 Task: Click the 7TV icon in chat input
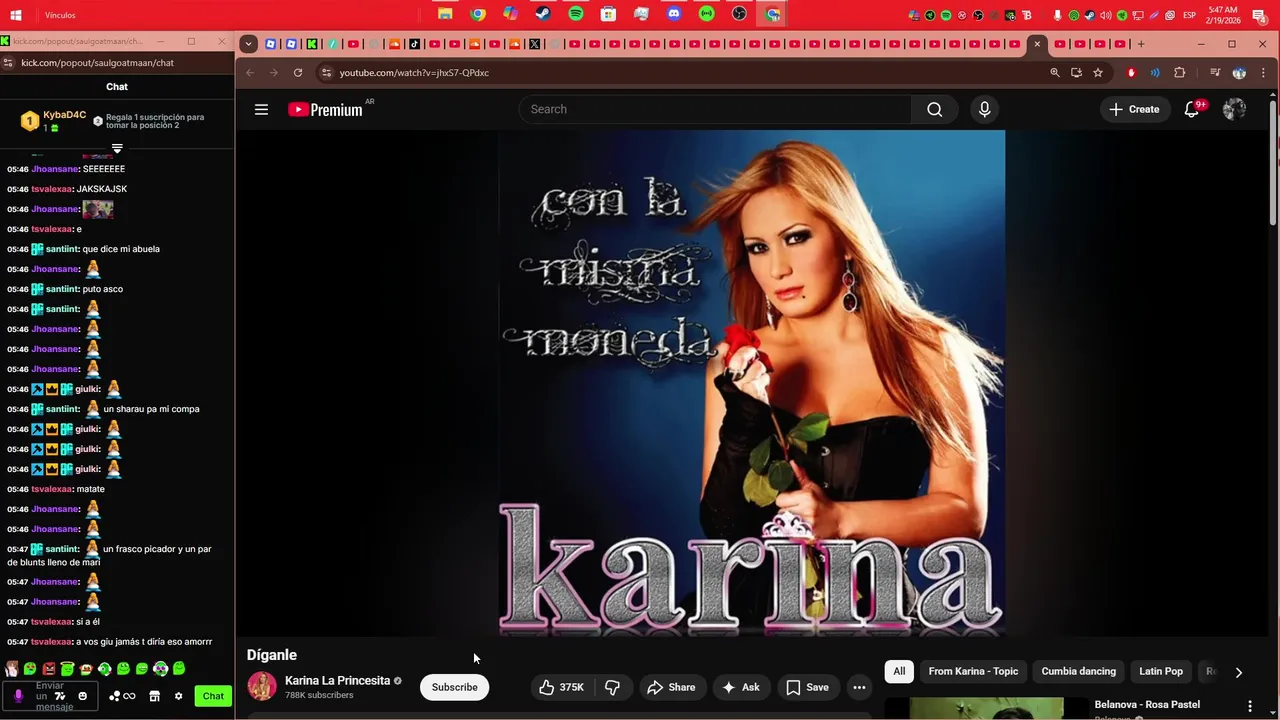click(x=60, y=696)
